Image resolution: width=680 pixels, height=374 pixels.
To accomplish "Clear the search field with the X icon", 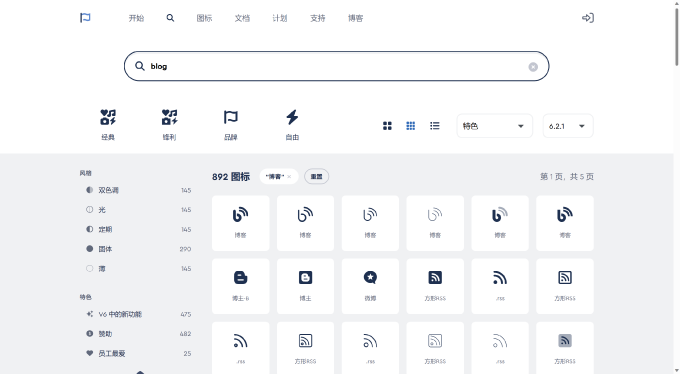I will [x=533, y=67].
